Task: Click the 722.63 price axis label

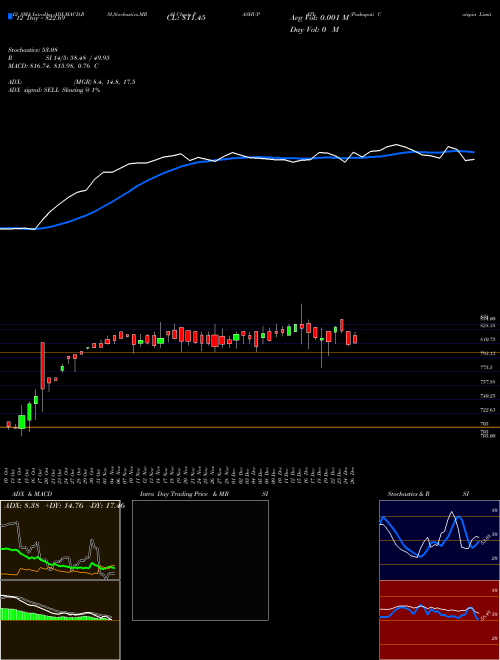Action: pos(487,410)
